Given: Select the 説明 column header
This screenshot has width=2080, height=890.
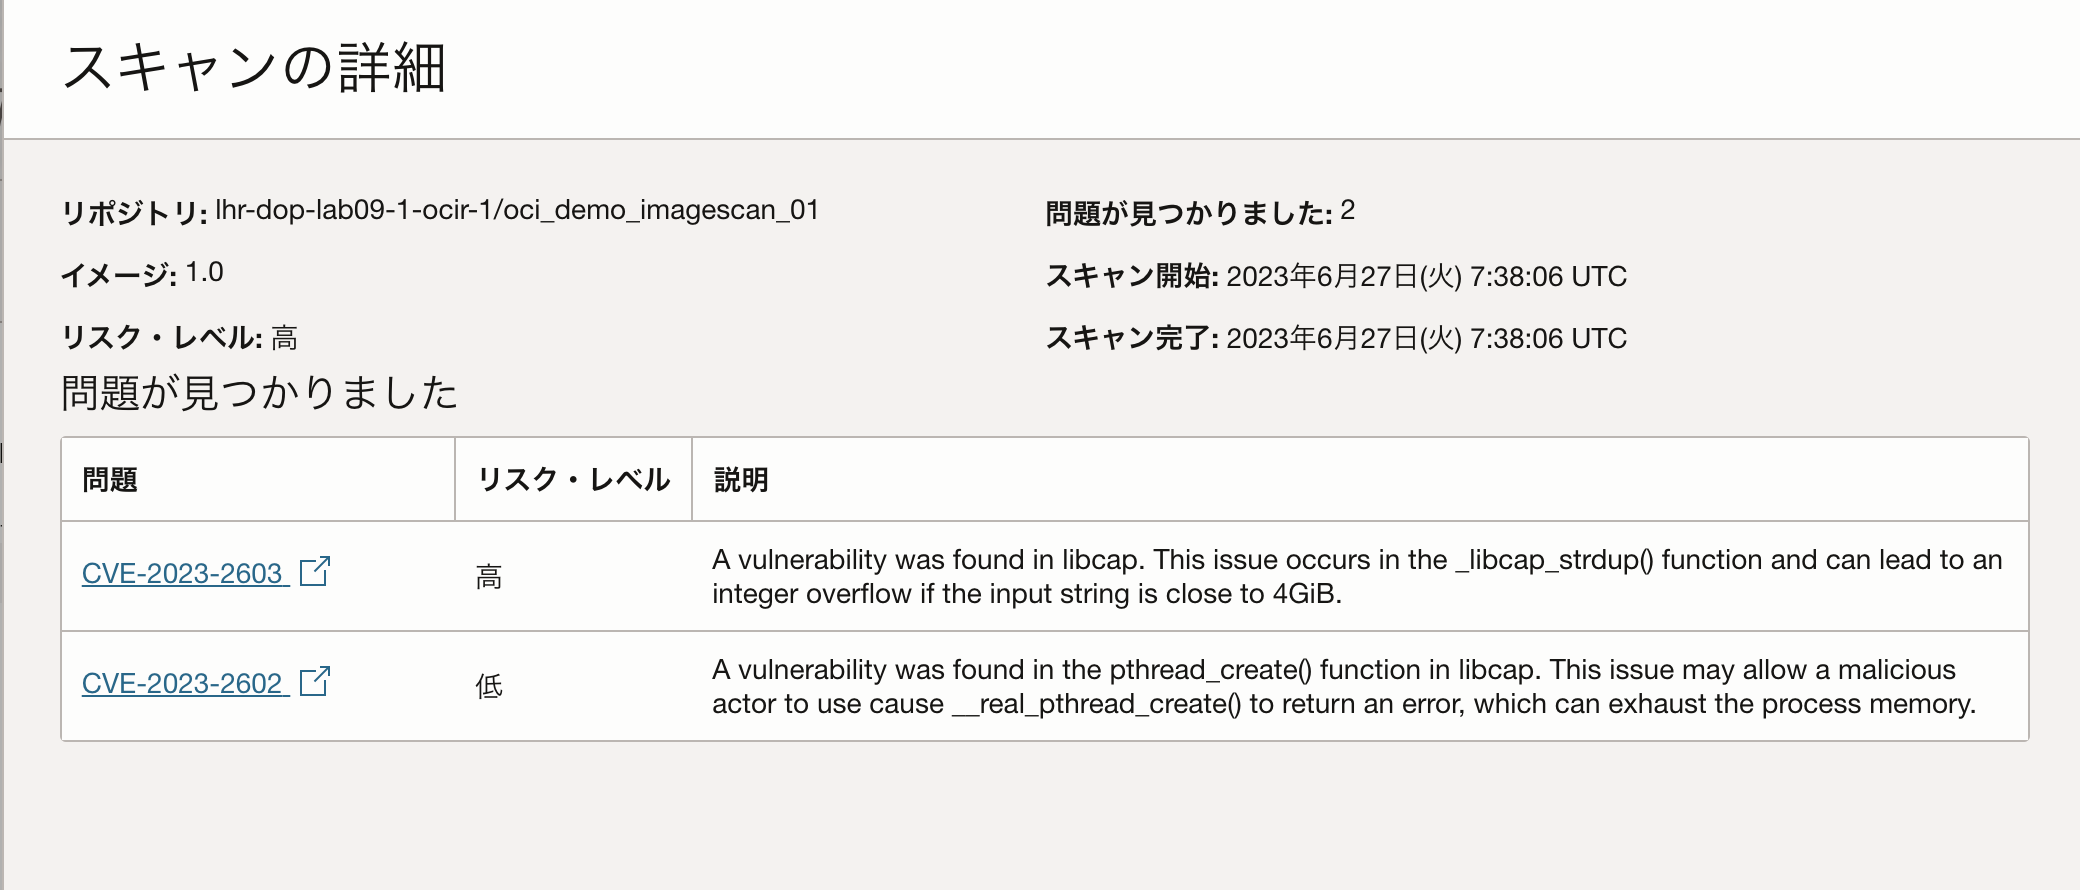Looking at the screenshot, I should [x=740, y=480].
